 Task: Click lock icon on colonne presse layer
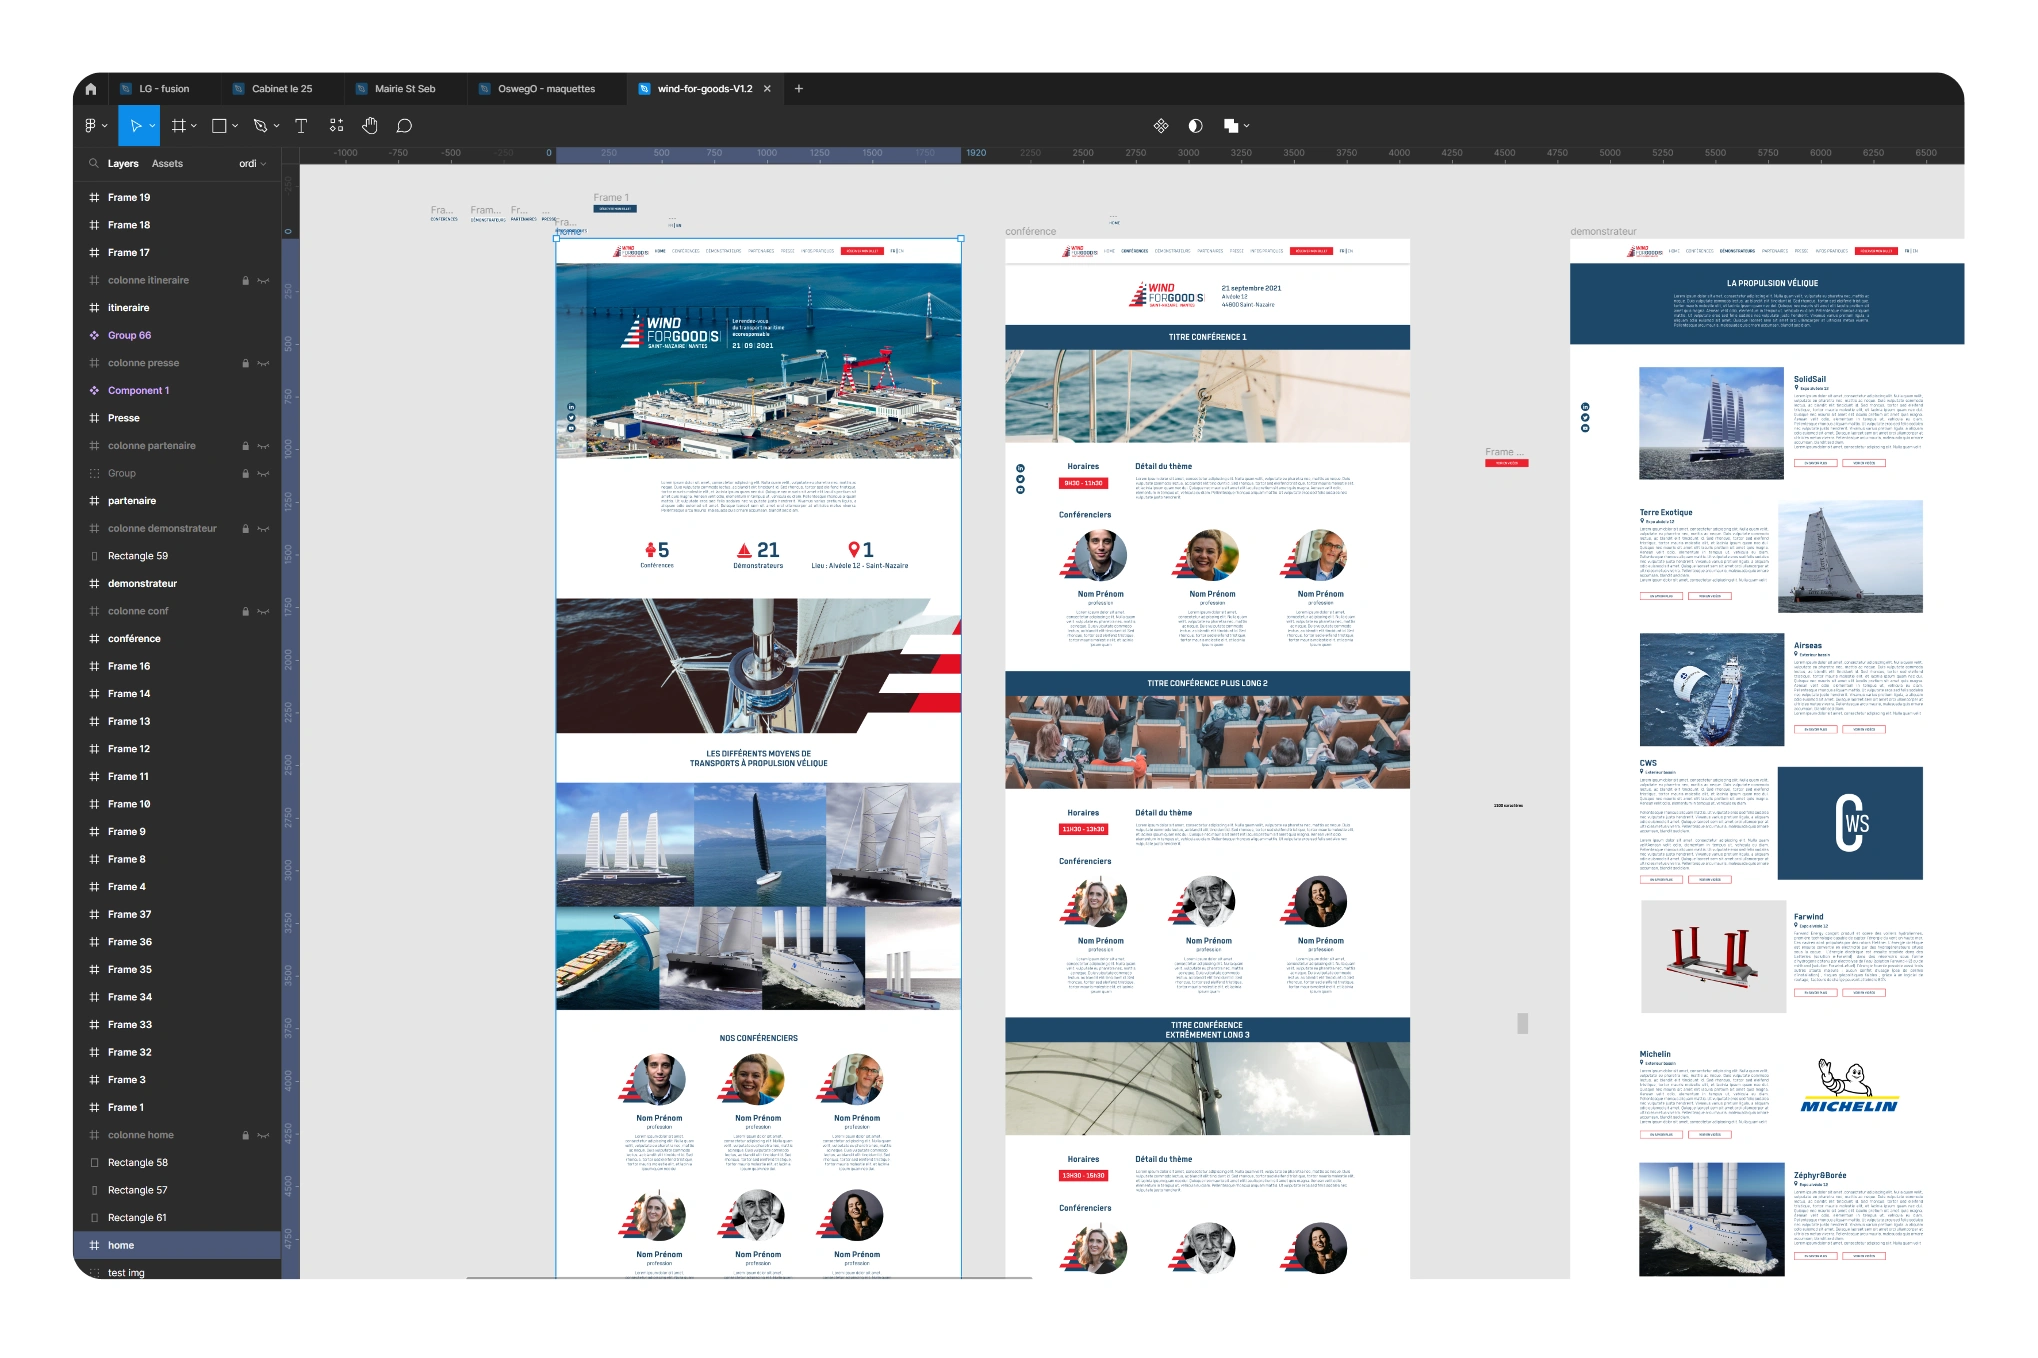[x=245, y=364]
